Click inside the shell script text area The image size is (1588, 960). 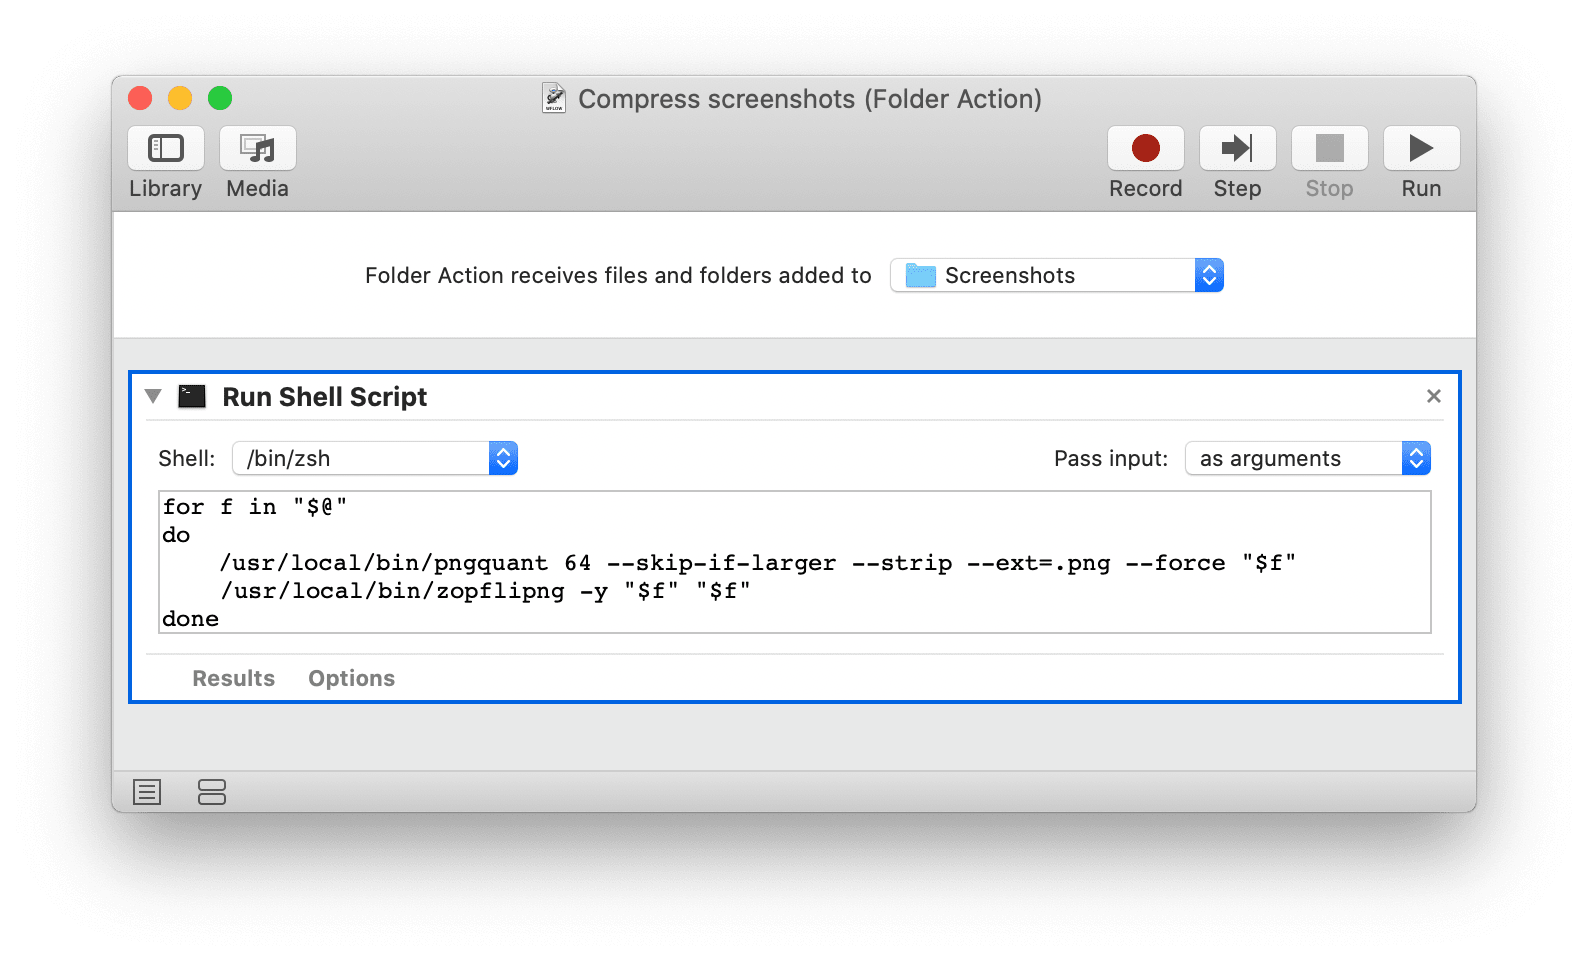point(794,562)
